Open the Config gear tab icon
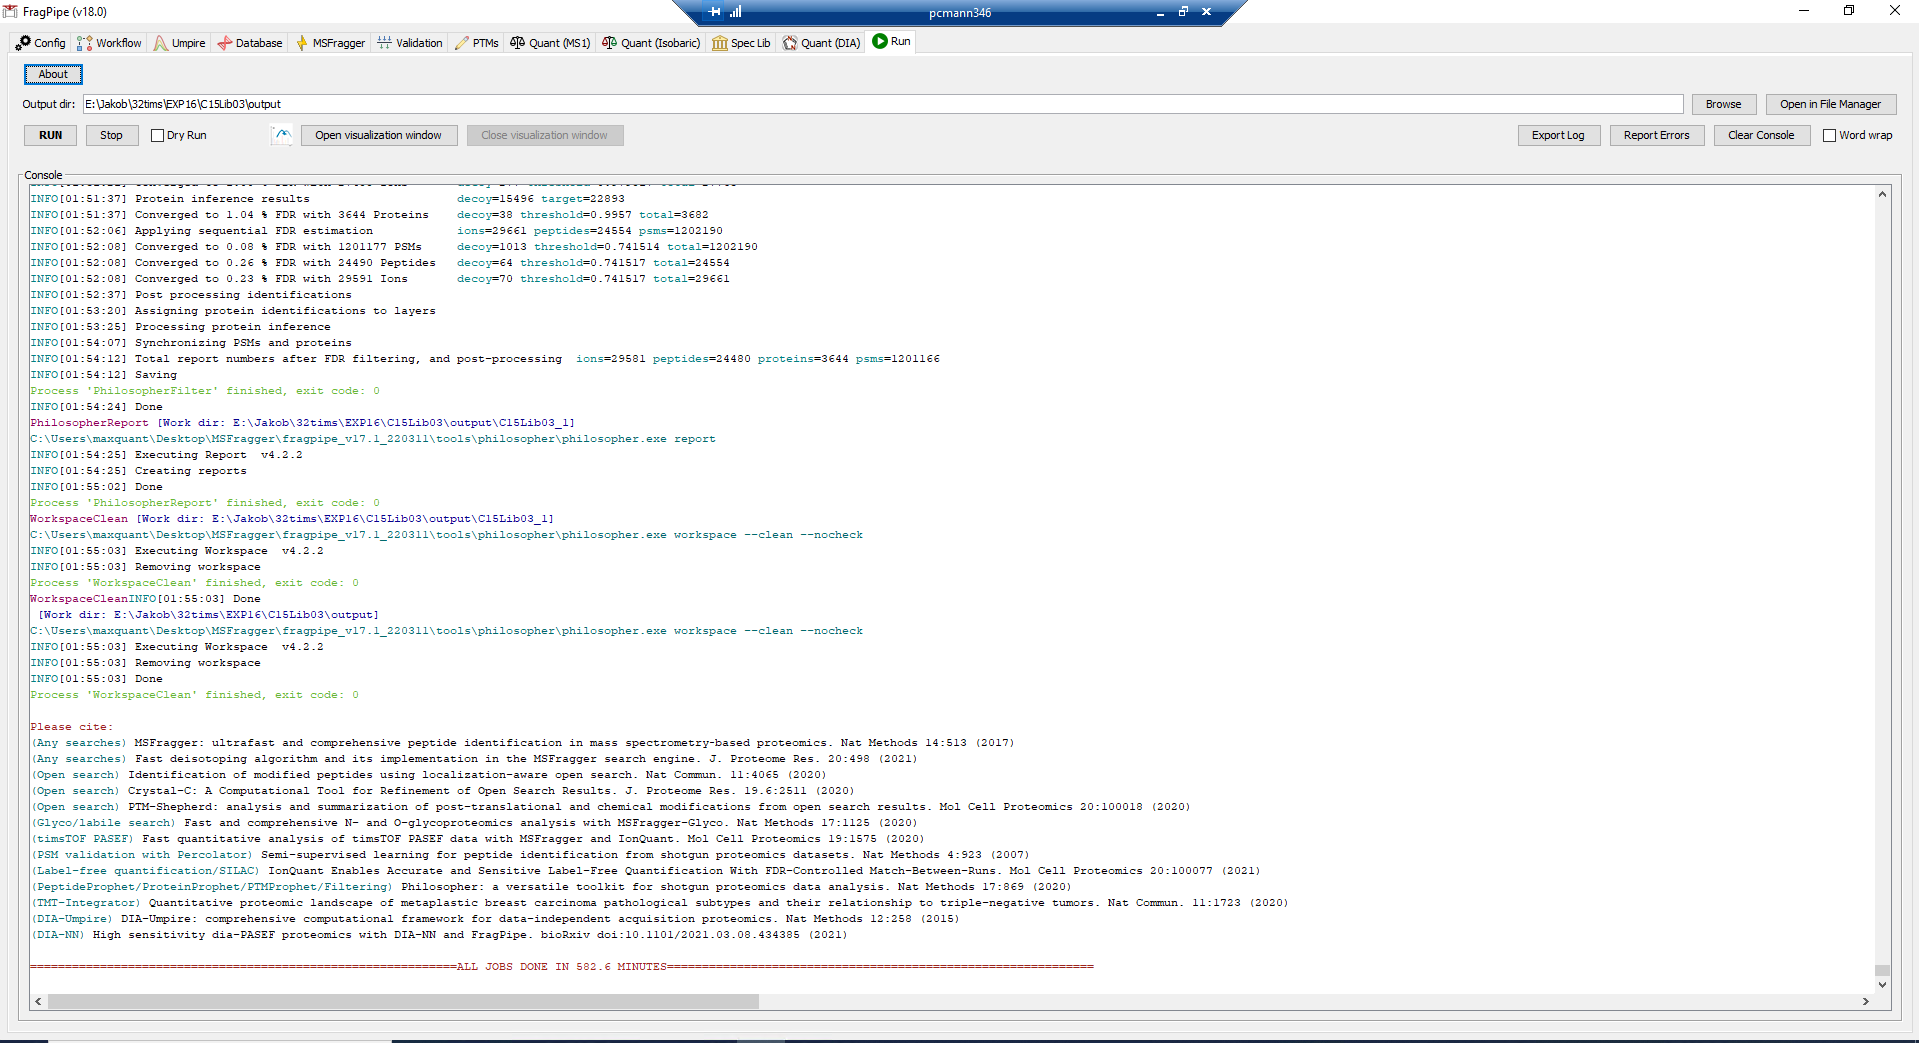Image resolution: width=1919 pixels, height=1043 pixels. 24,43
